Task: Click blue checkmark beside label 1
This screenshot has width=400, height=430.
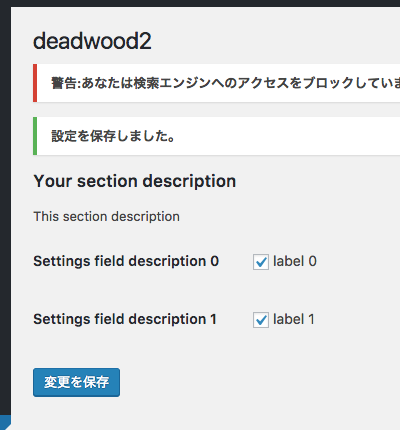Action: [x=261, y=320]
